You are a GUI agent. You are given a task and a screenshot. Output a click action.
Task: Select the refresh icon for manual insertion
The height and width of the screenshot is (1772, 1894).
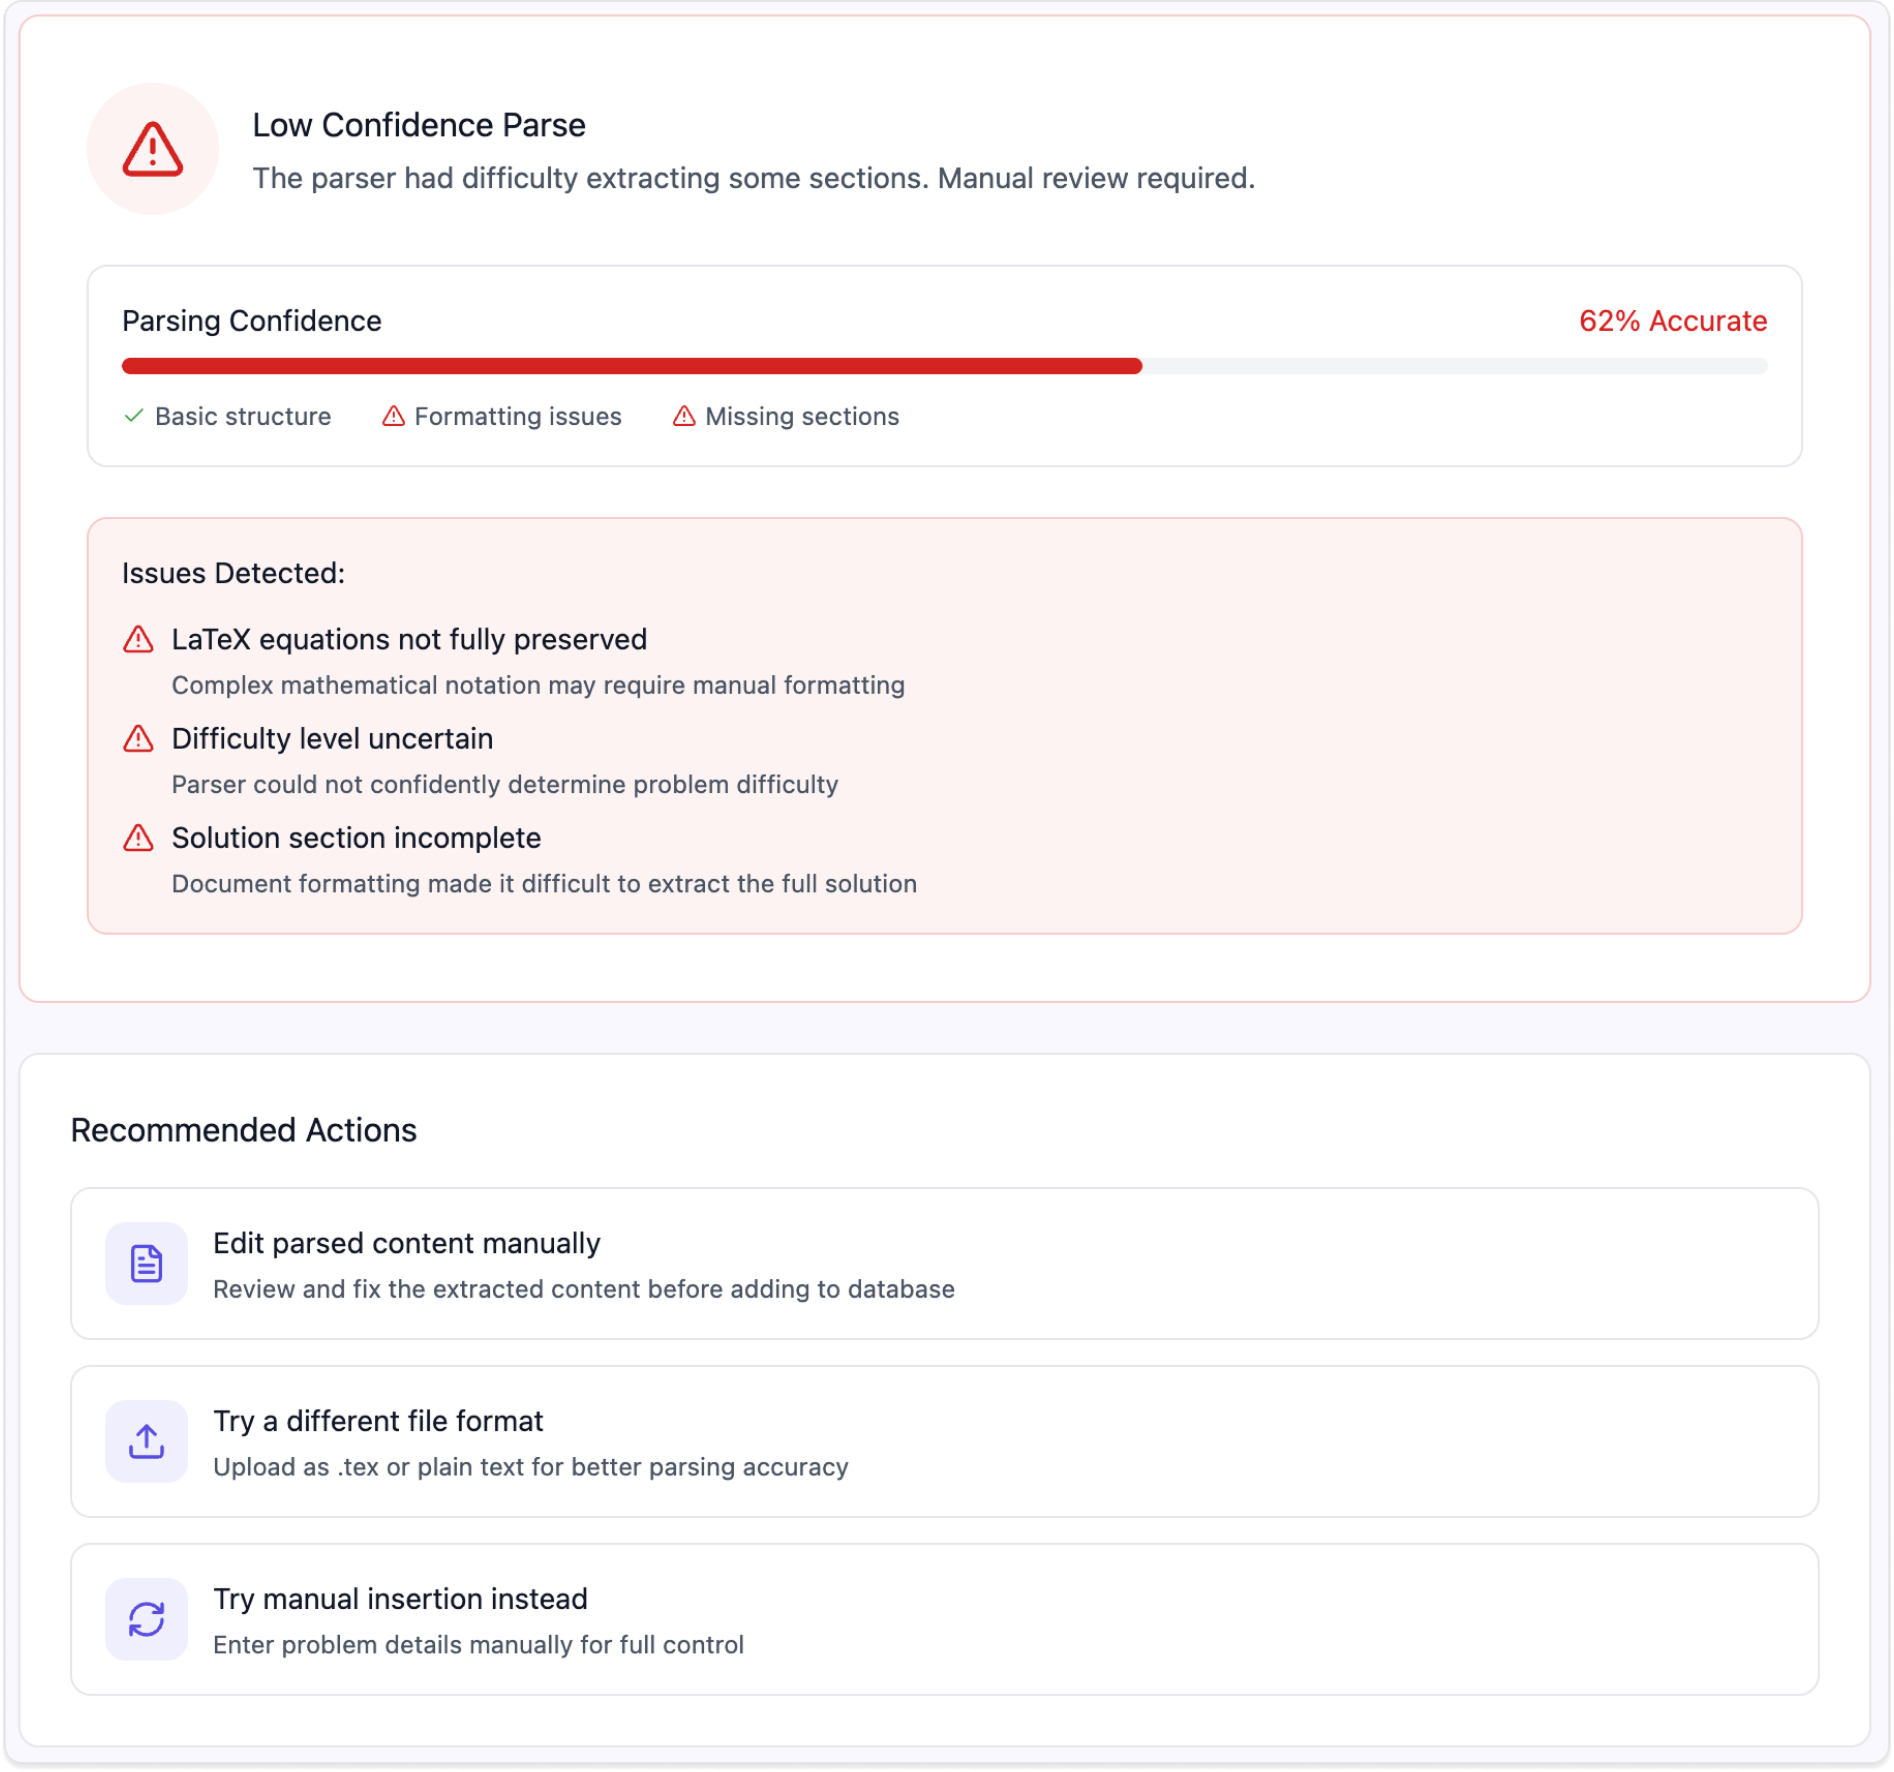(x=146, y=1618)
